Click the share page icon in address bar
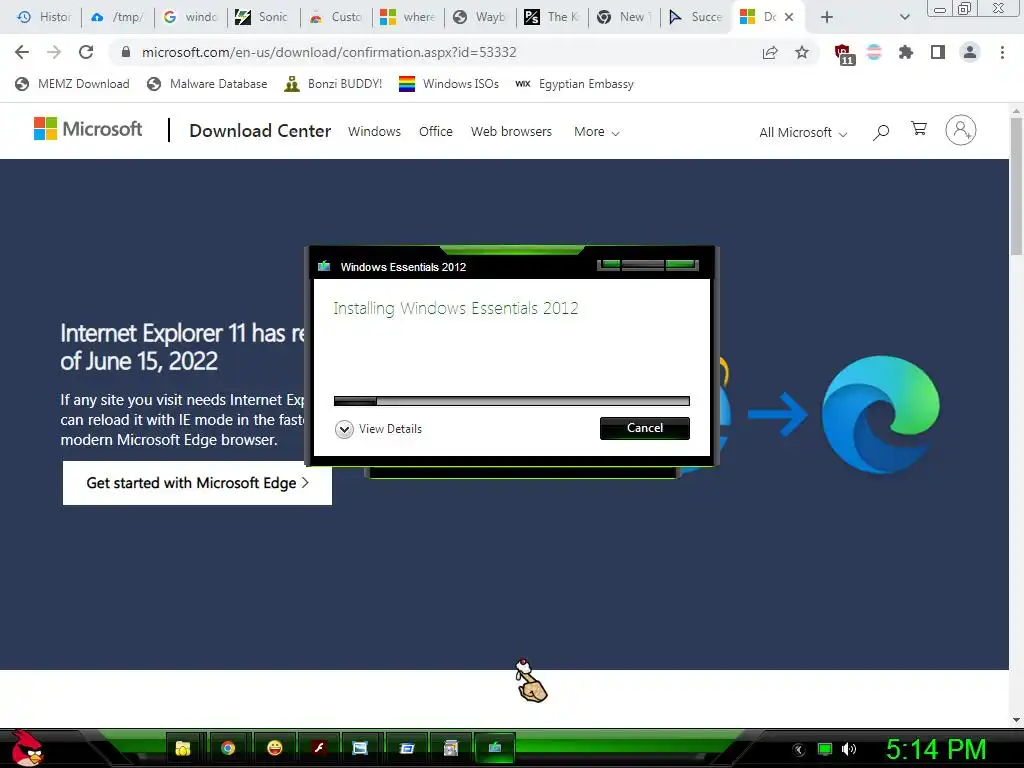 tap(770, 52)
